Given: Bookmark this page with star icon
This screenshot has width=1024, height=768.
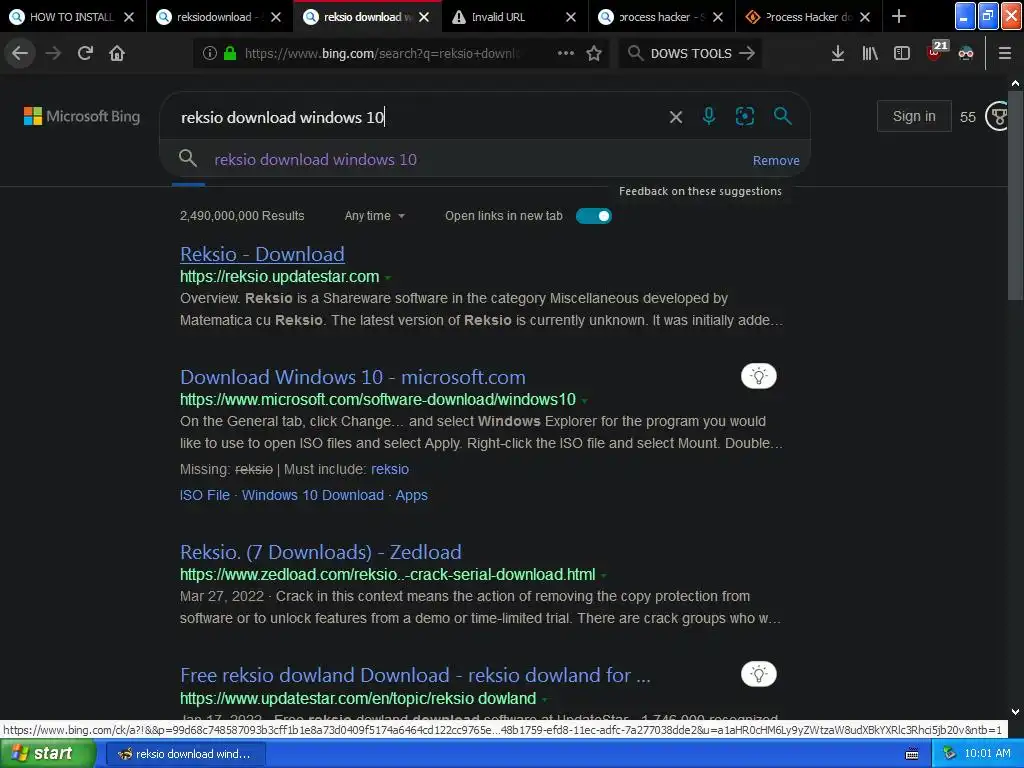Looking at the screenshot, I should (594, 53).
